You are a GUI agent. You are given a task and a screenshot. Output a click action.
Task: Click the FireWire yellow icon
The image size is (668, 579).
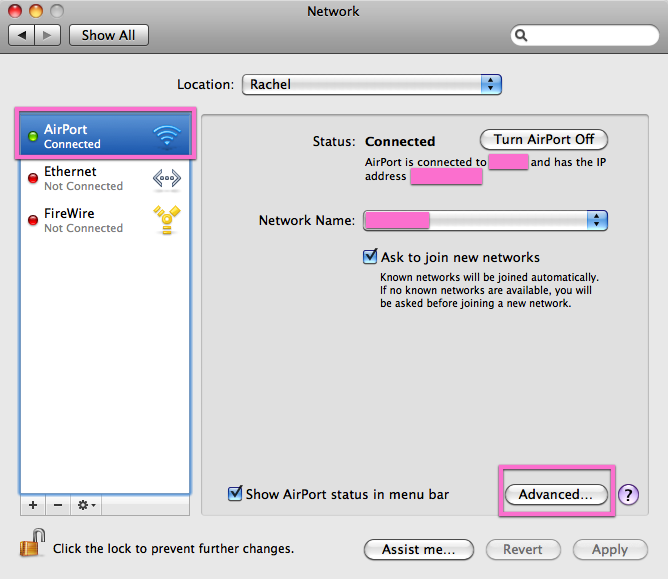tap(166, 220)
